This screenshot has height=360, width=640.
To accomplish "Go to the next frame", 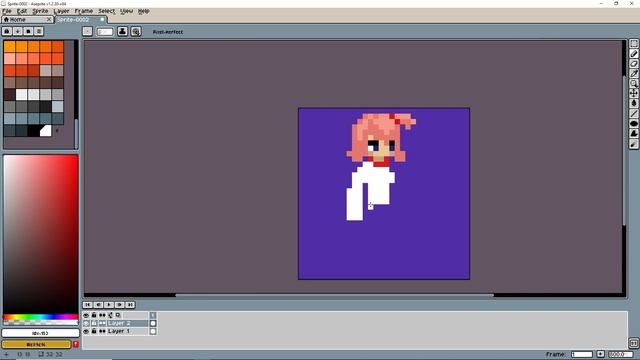I will (119, 305).
